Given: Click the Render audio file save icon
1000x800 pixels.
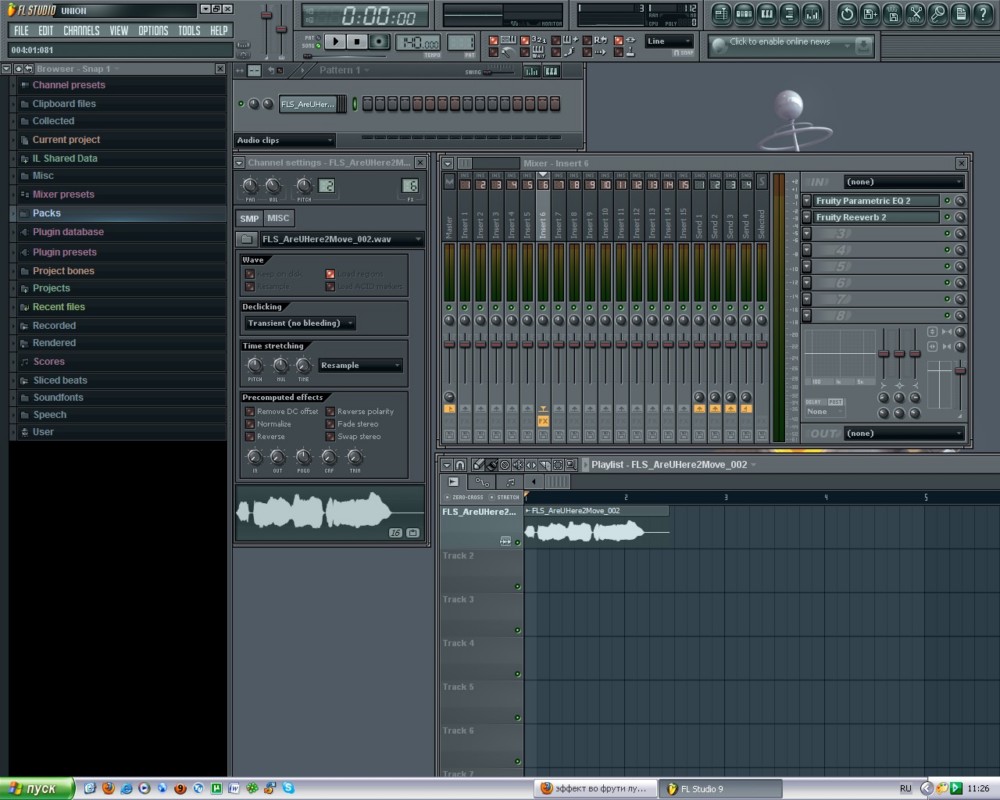Looking at the screenshot, I should pyautogui.click(x=893, y=14).
